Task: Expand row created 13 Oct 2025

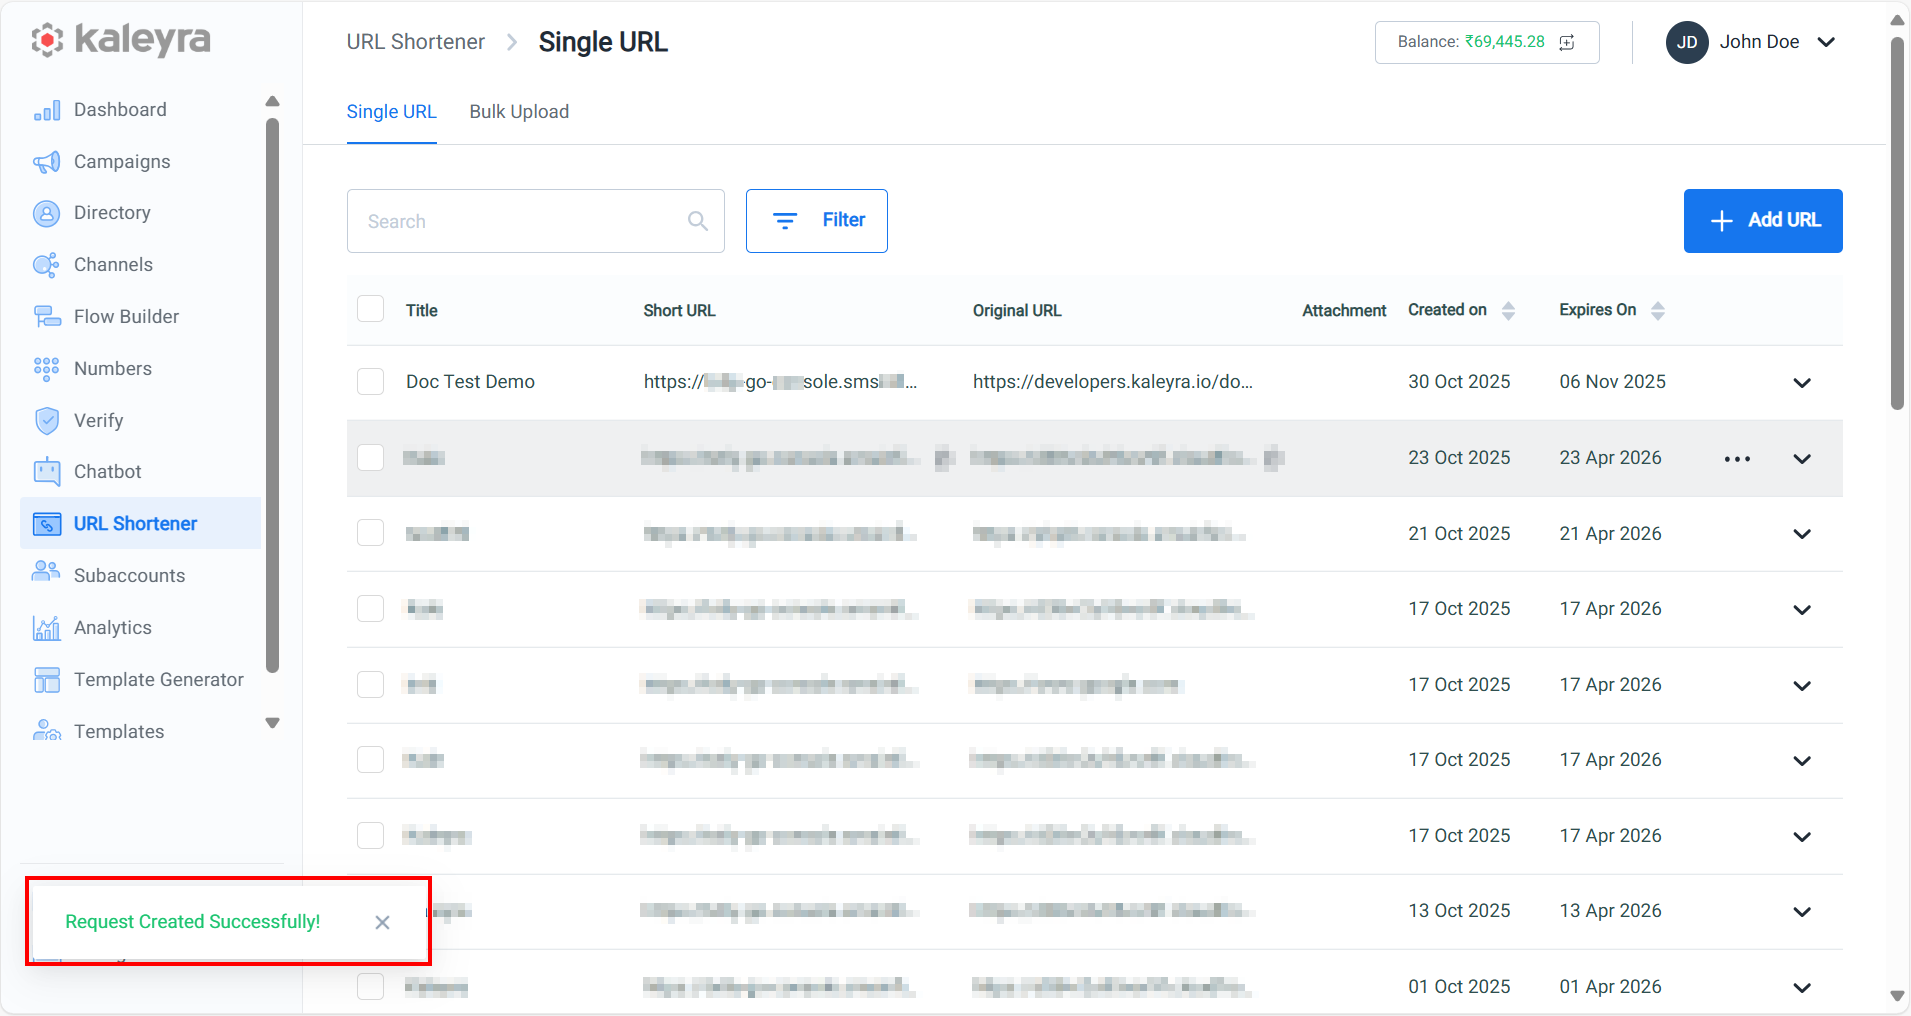Action: (x=1802, y=912)
